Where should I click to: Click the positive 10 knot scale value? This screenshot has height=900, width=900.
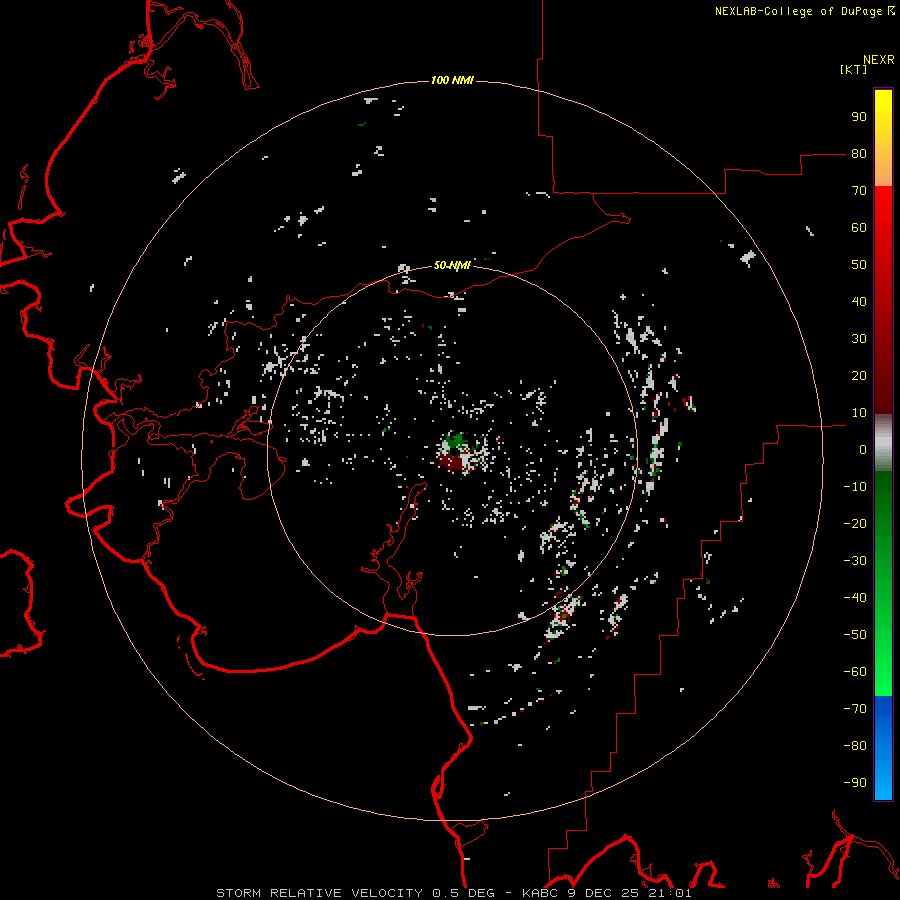(x=859, y=413)
